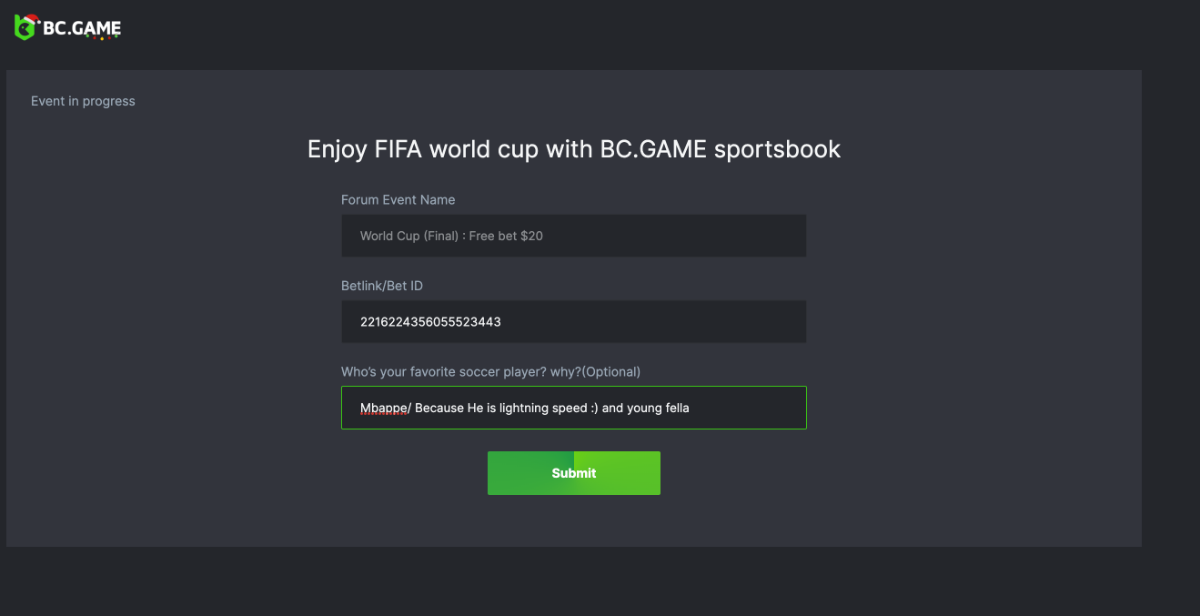Click the favorite soccer player question label
Image resolution: width=1200 pixels, height=616 pixels.
[490, 372]
